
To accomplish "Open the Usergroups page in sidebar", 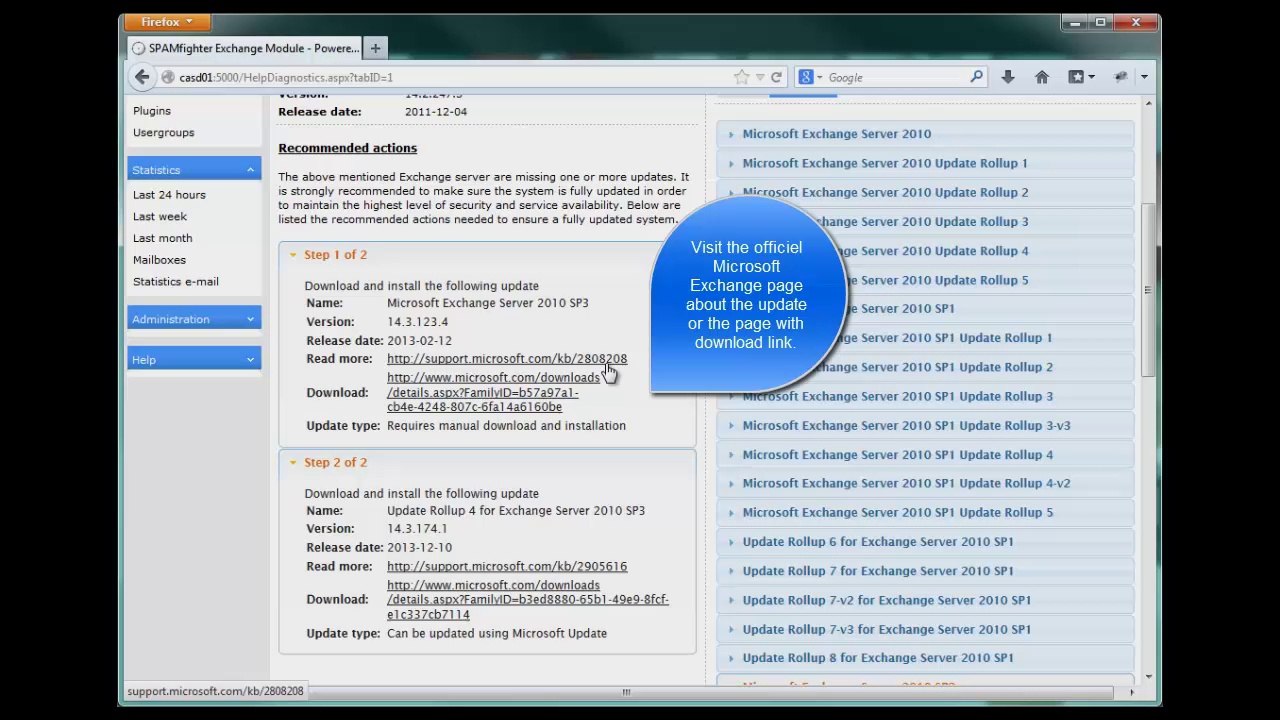I will 164,133.
